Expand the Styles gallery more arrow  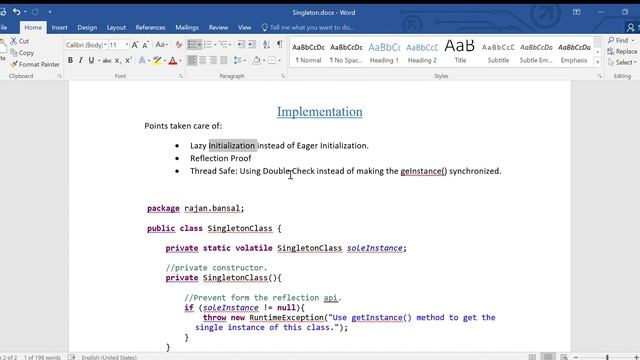(598, 62)
